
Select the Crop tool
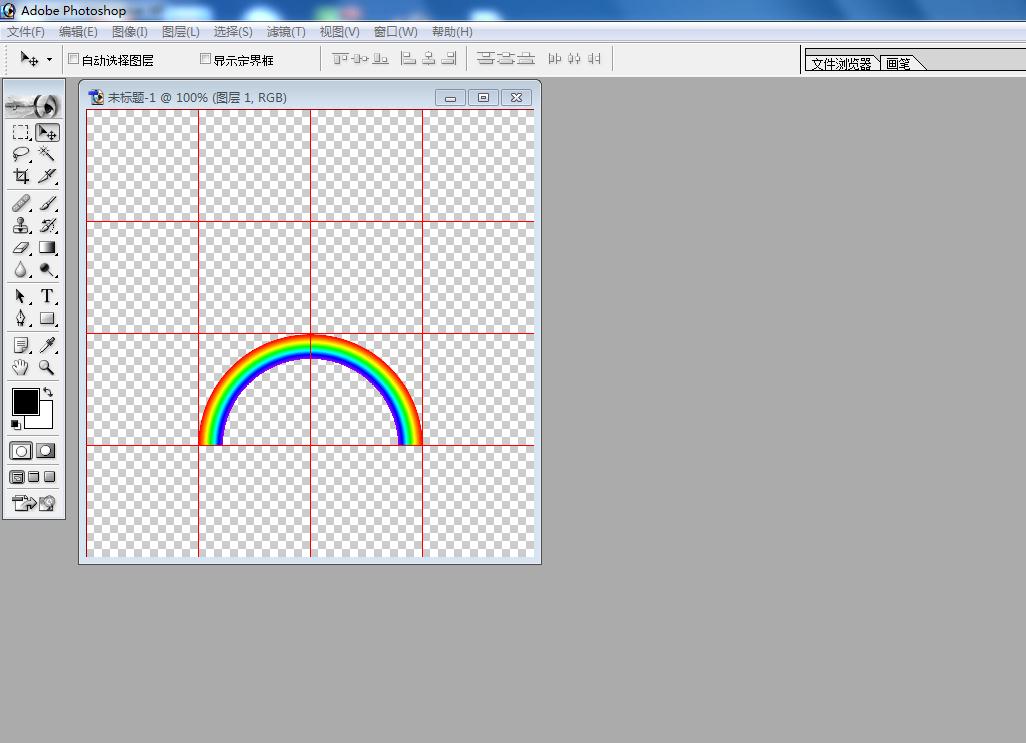21,175
